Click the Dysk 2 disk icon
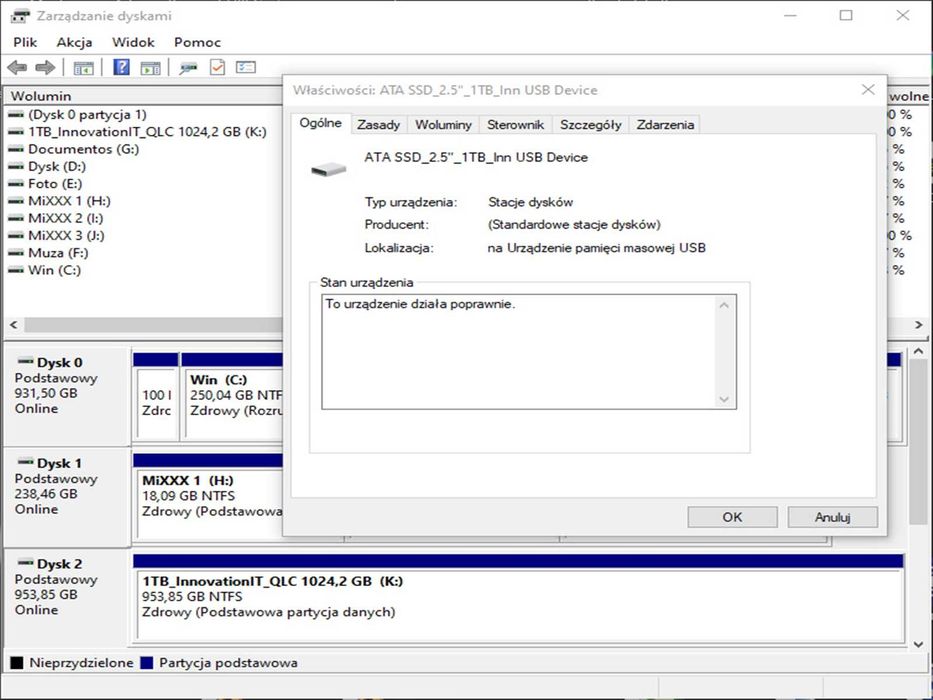 [25, 562]
